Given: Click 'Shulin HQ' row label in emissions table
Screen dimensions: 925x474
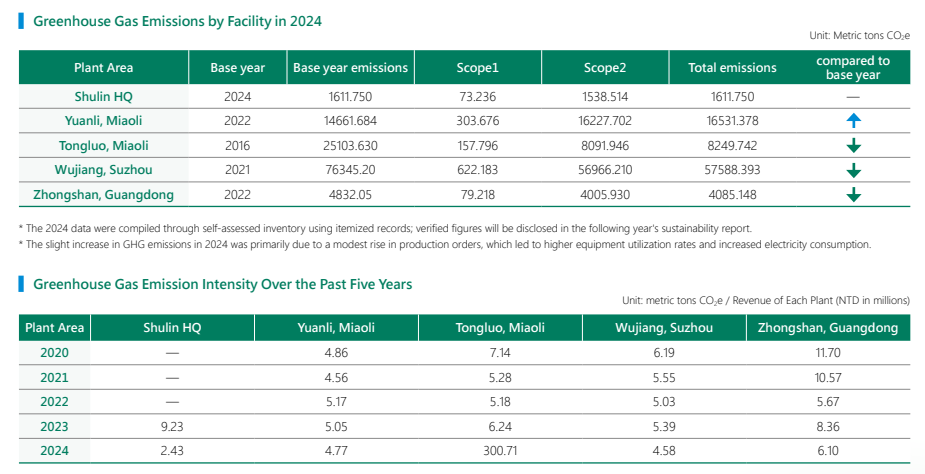Looking at the screenshot, I should point(103,97).
